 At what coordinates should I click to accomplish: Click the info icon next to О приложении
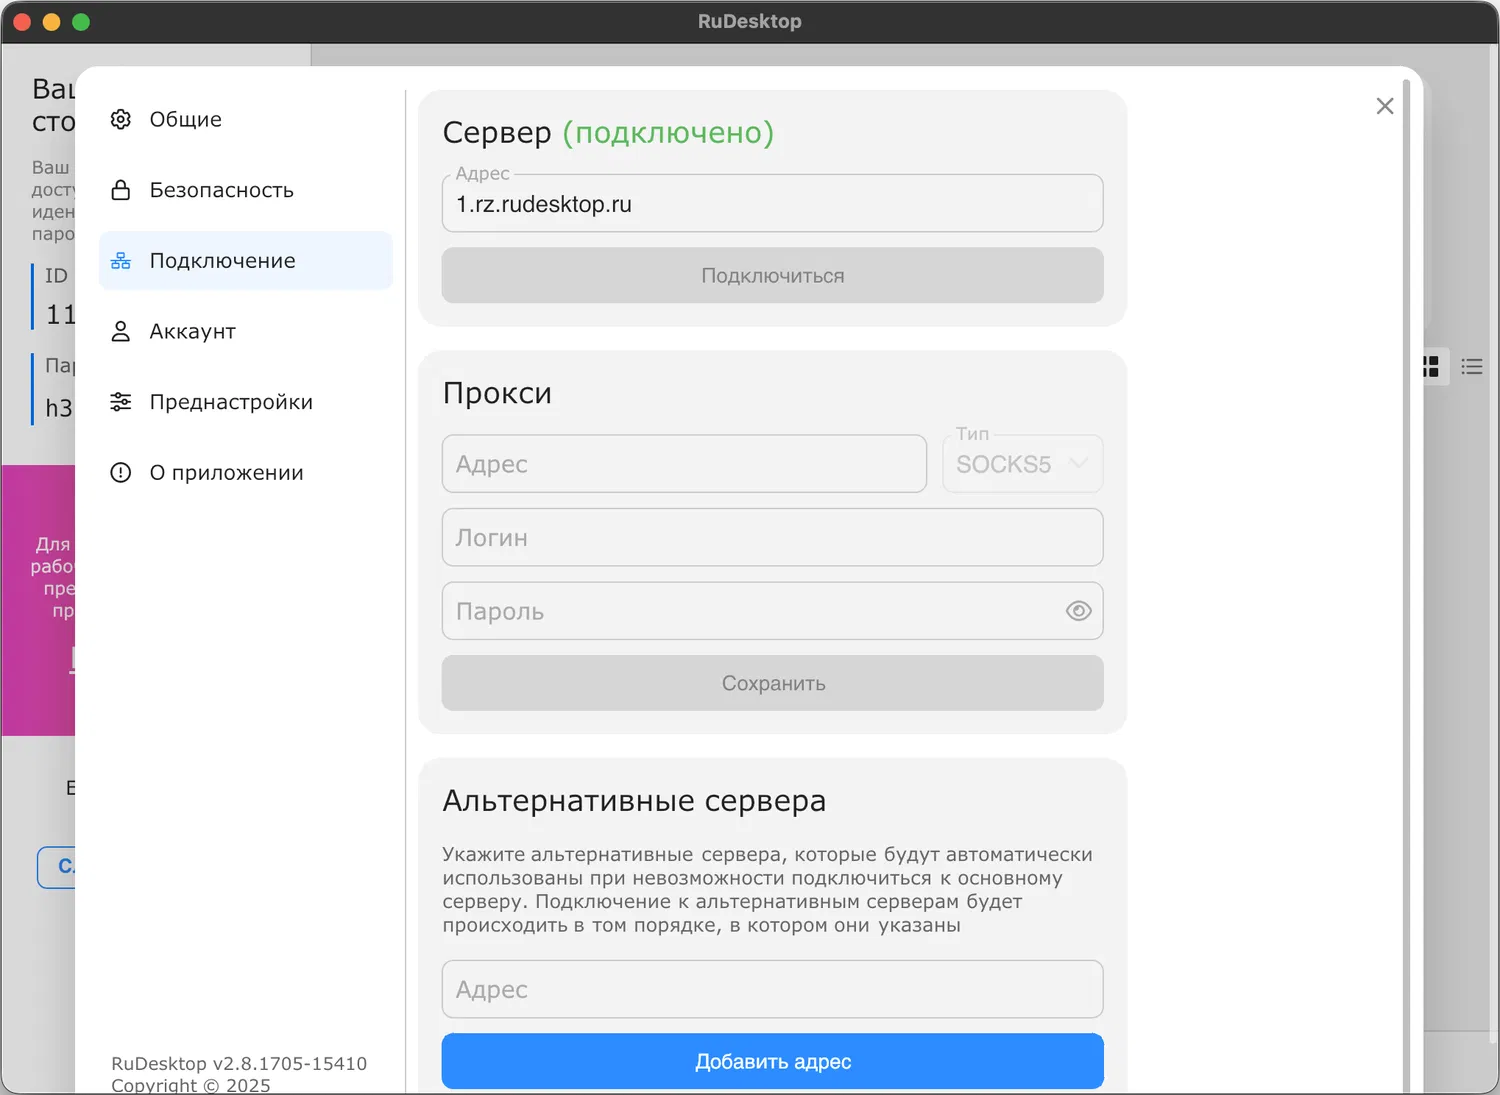point(121,472)
